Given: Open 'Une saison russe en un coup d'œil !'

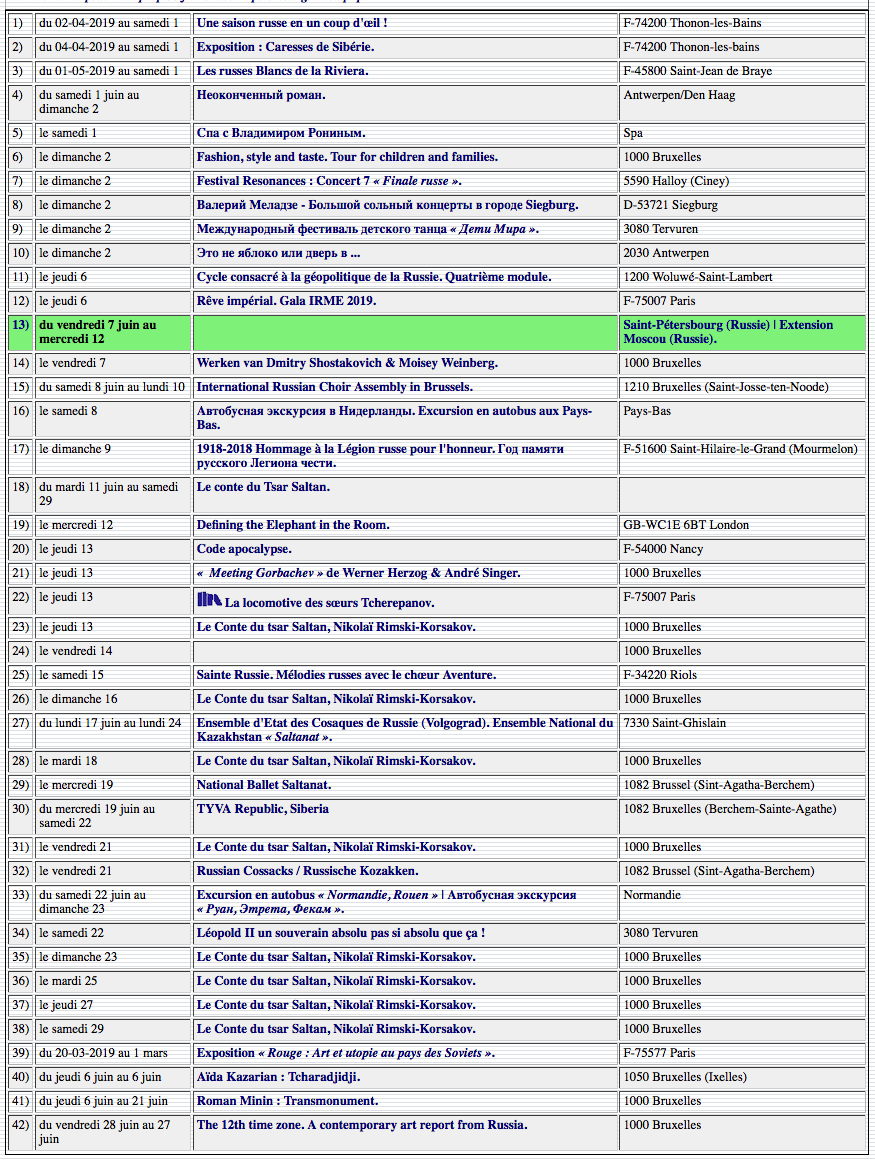Looking at the screenshot, I should (x=292, y=23).
